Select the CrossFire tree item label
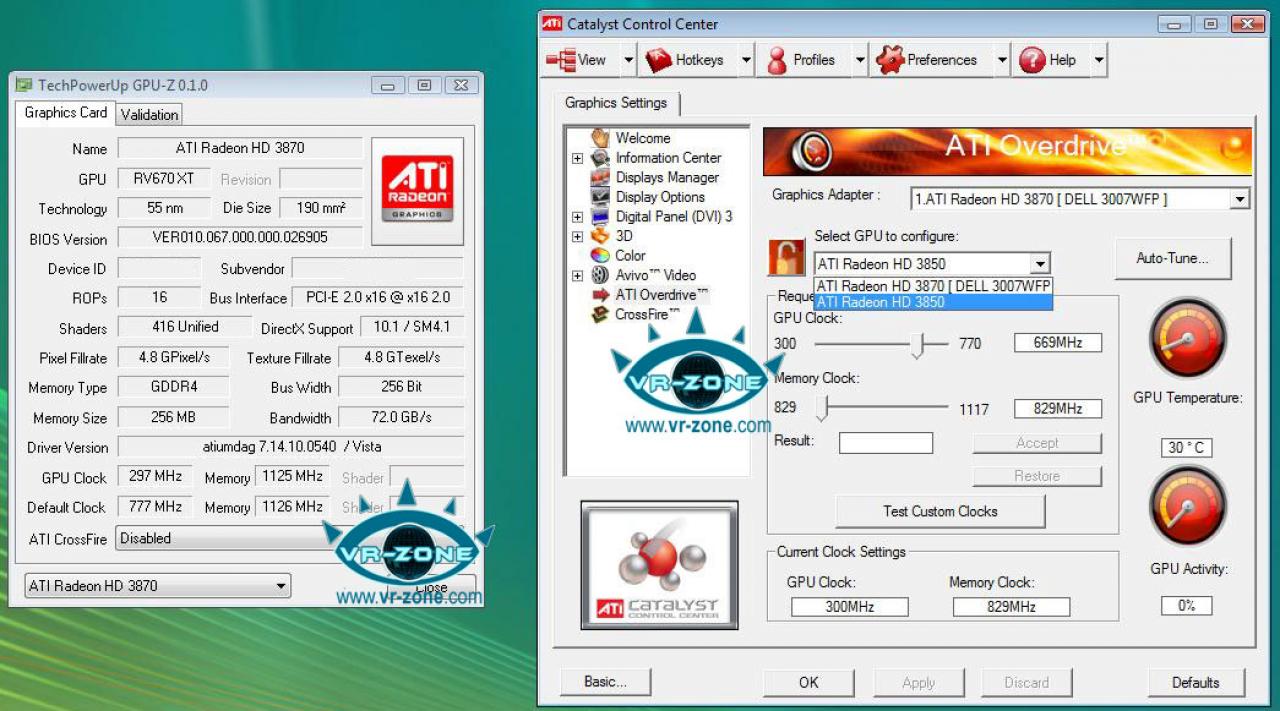 point(648,314)
